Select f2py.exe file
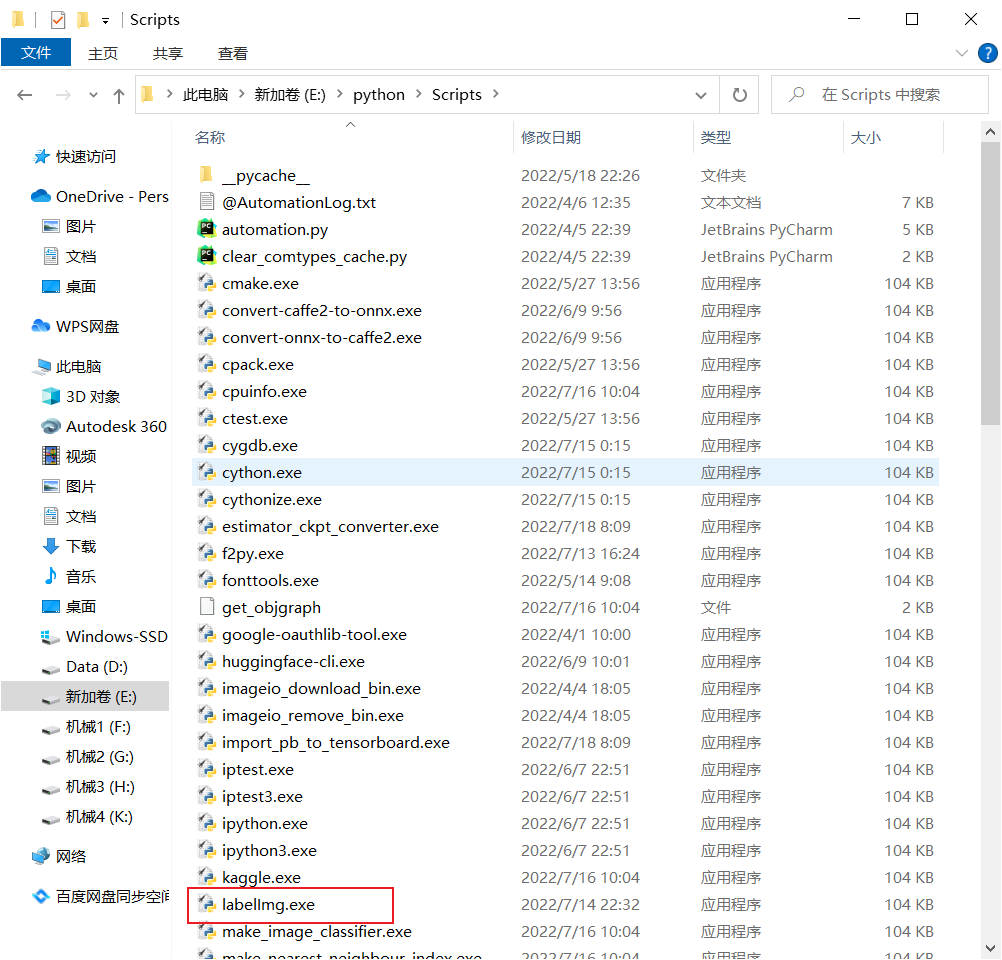Viewport: 1002px width, 960px height. point(252,554)
